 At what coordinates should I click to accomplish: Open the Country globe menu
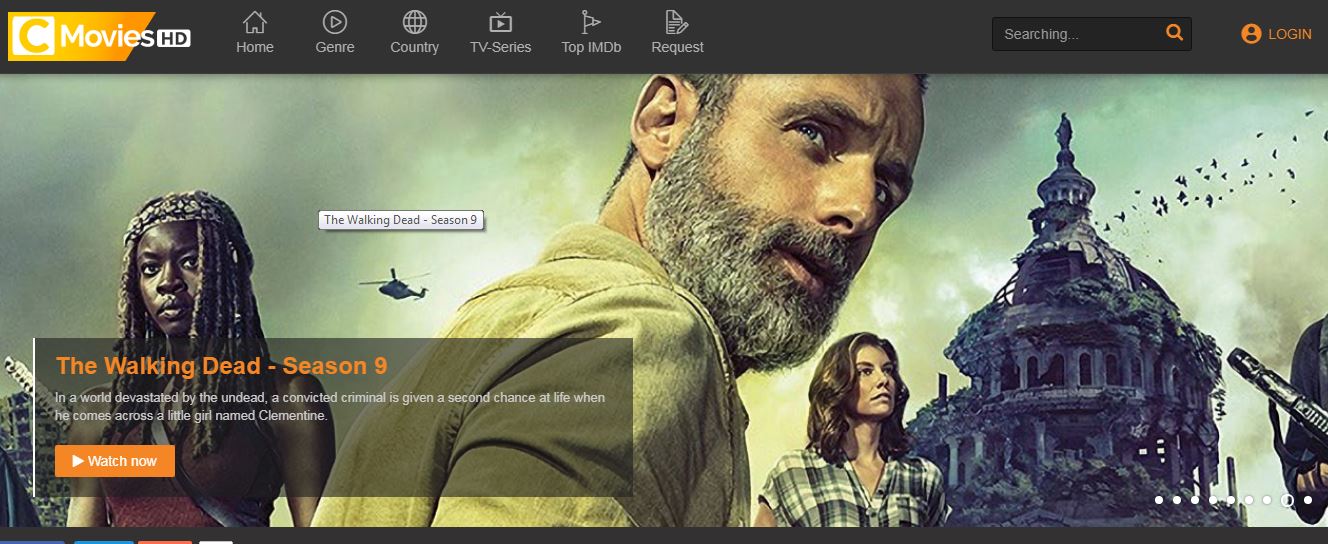pos(414,32)
